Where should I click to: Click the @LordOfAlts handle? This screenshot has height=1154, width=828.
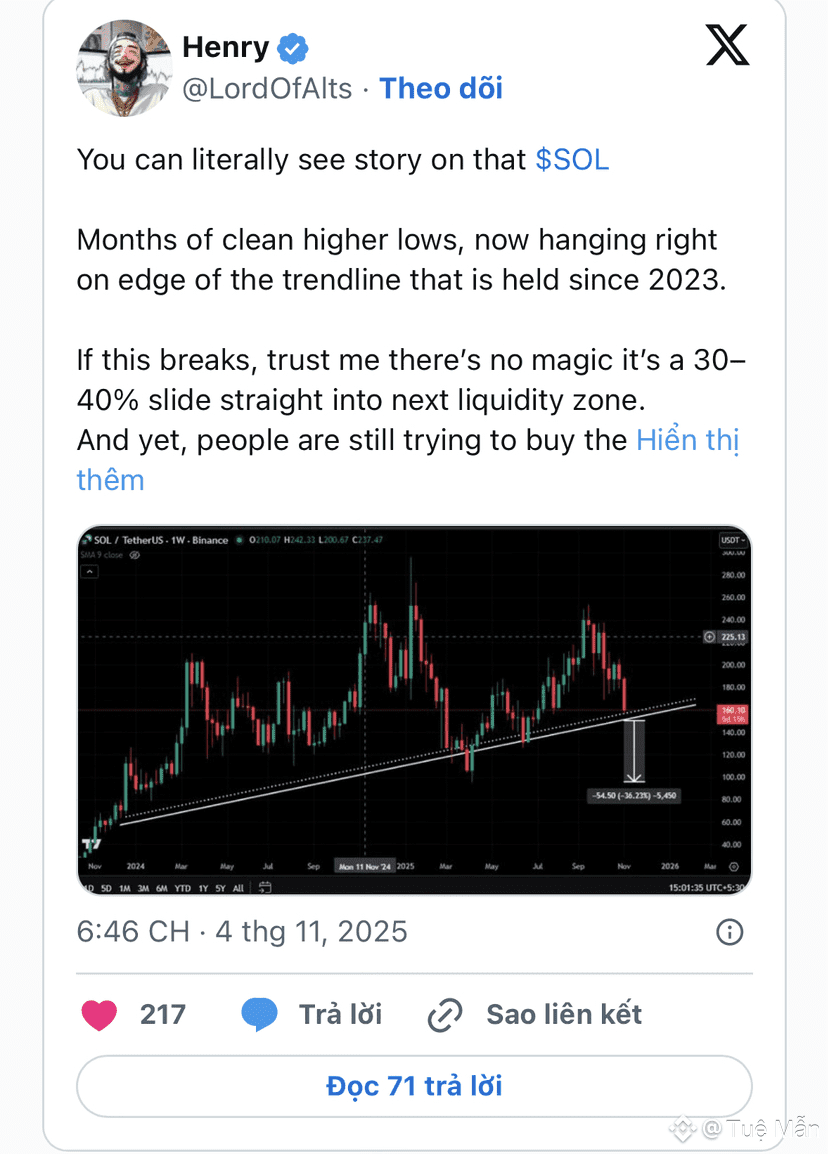tap(266, 88)
